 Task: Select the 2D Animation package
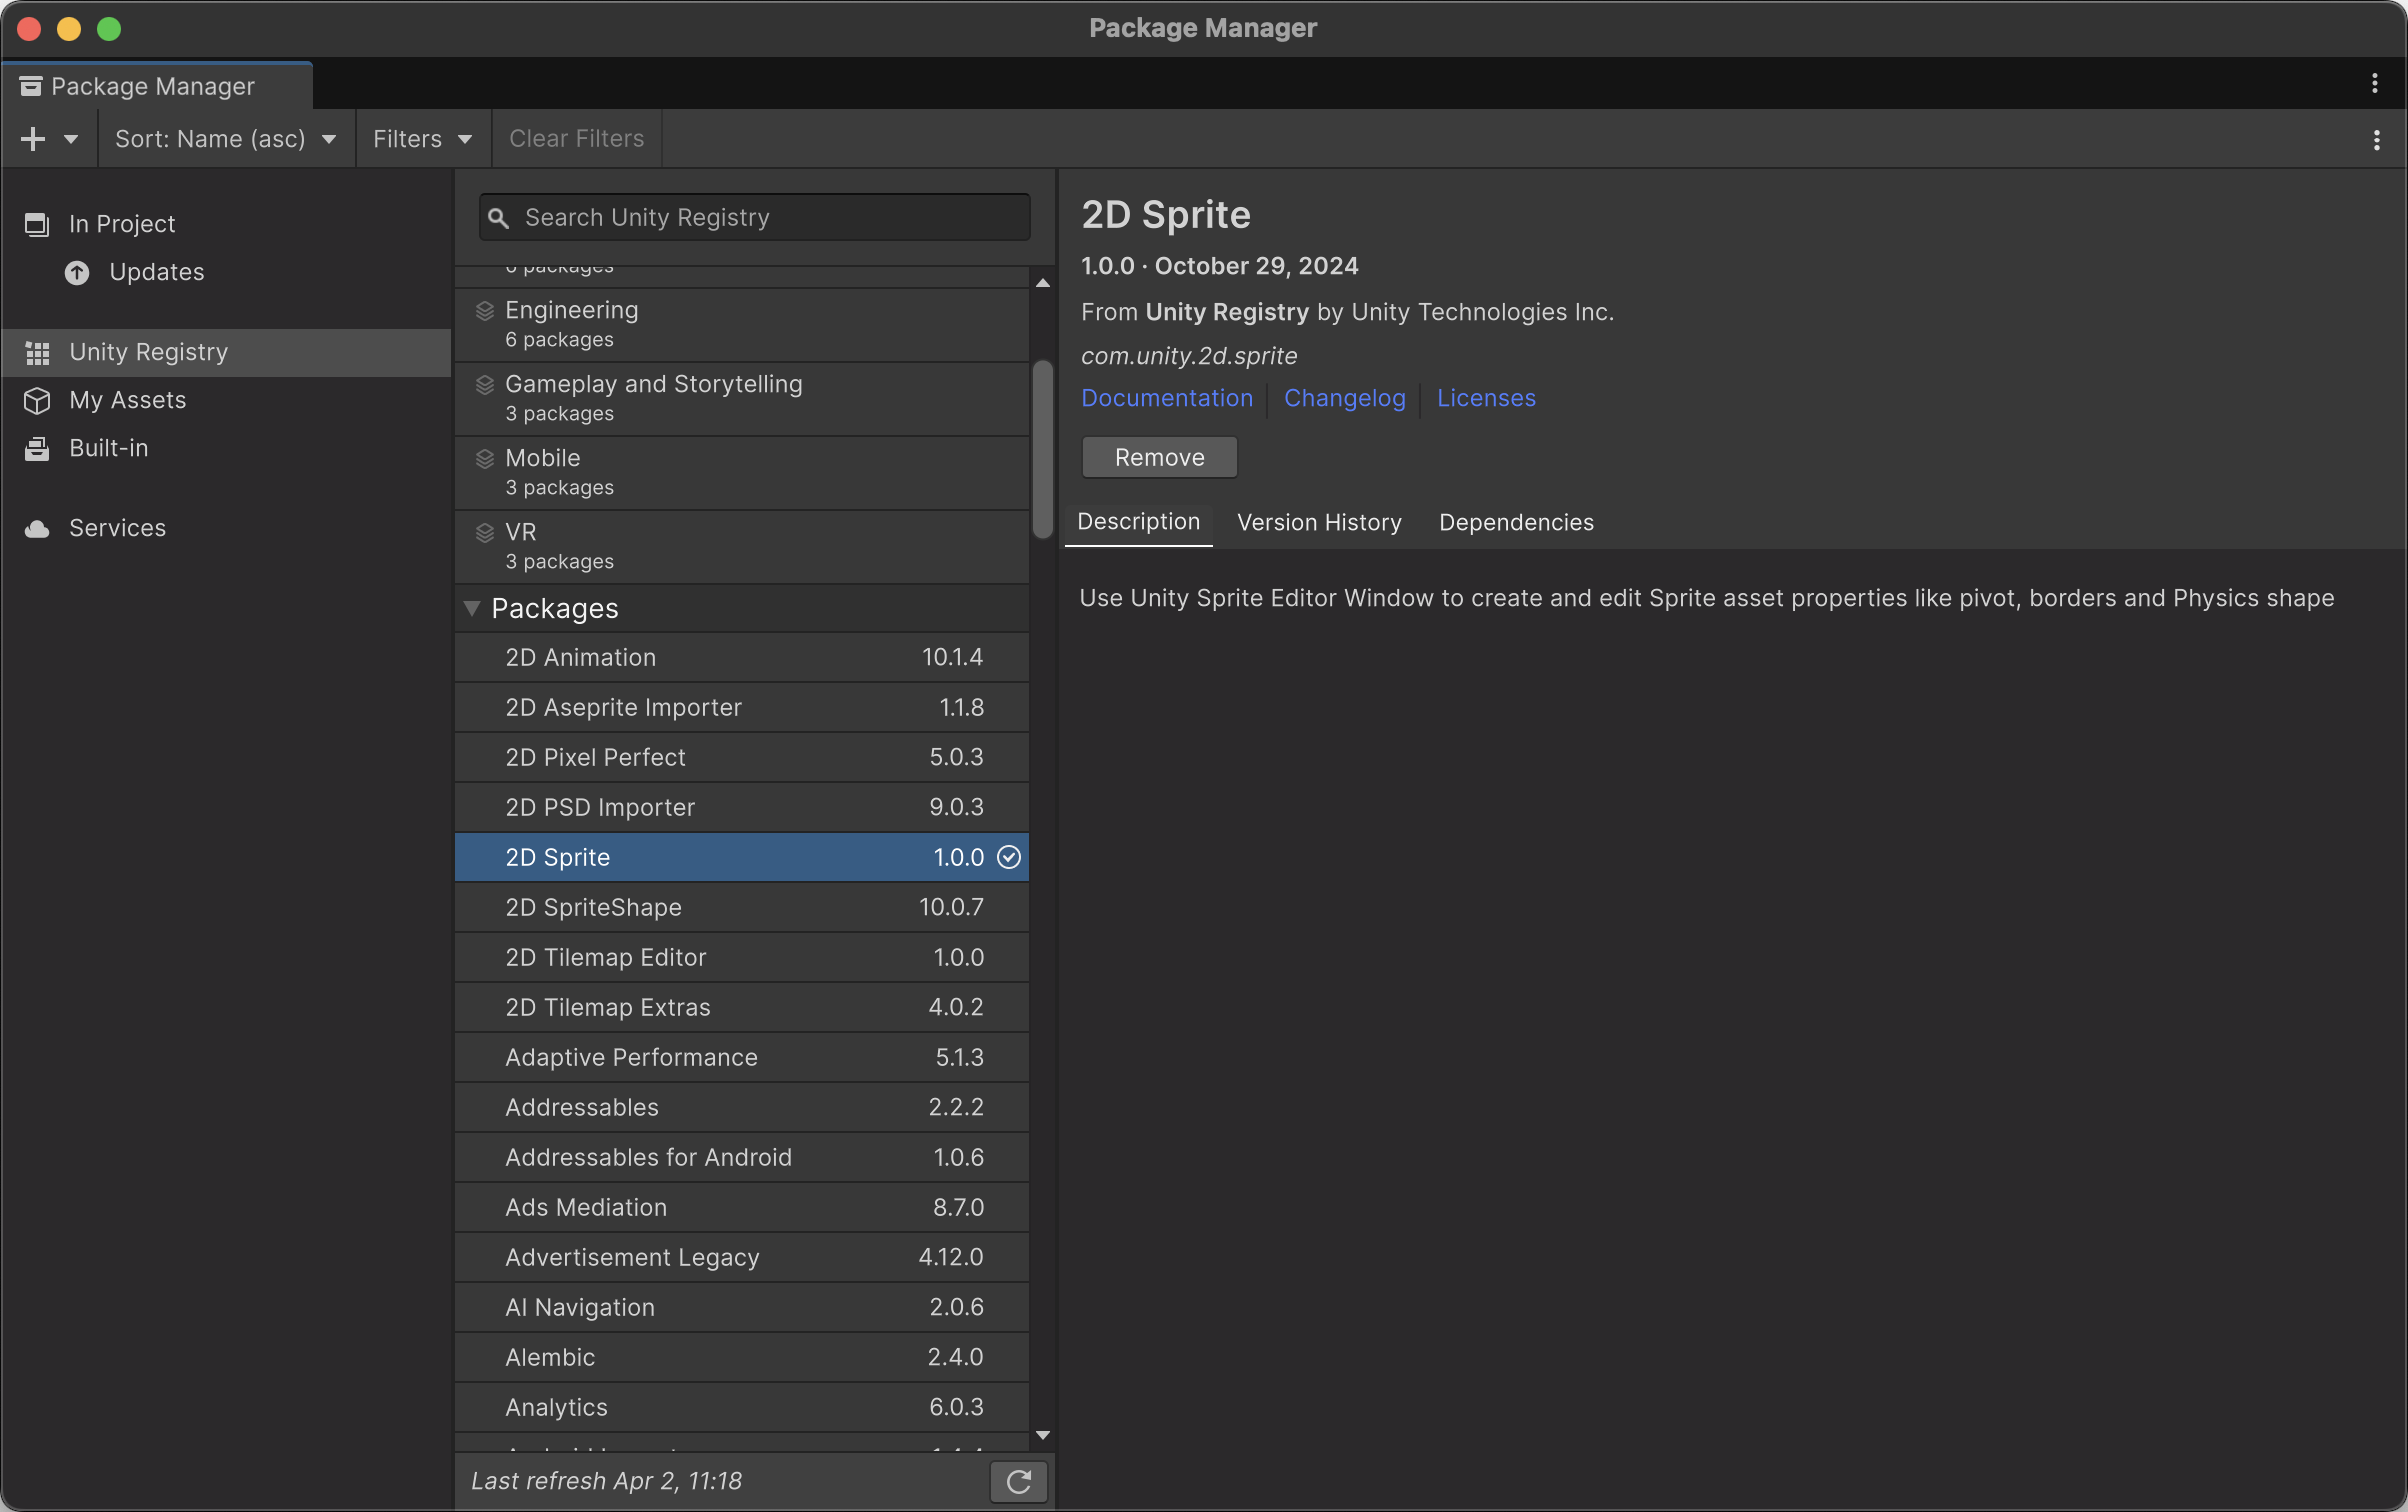tap(742, 657)
